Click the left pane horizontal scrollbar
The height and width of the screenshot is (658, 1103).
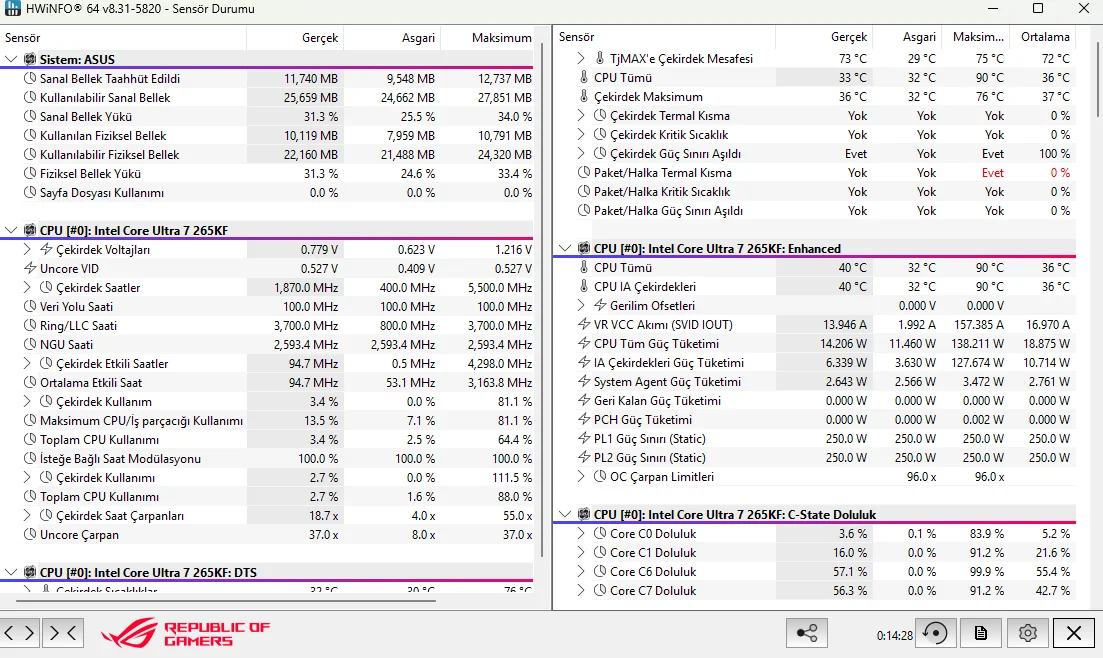coord(225,601)
